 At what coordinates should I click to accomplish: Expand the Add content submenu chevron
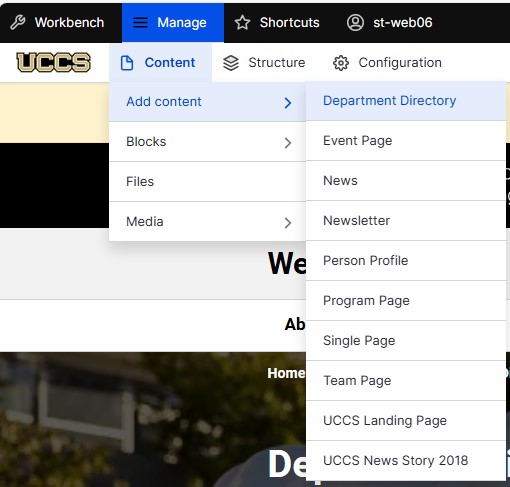pos(288,103)
